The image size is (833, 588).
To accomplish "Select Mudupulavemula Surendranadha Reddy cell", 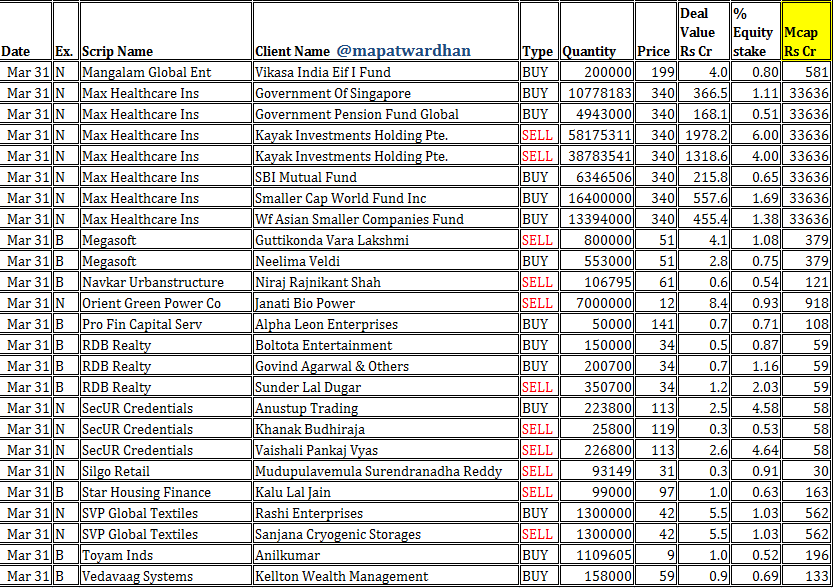I will [386, 471].
